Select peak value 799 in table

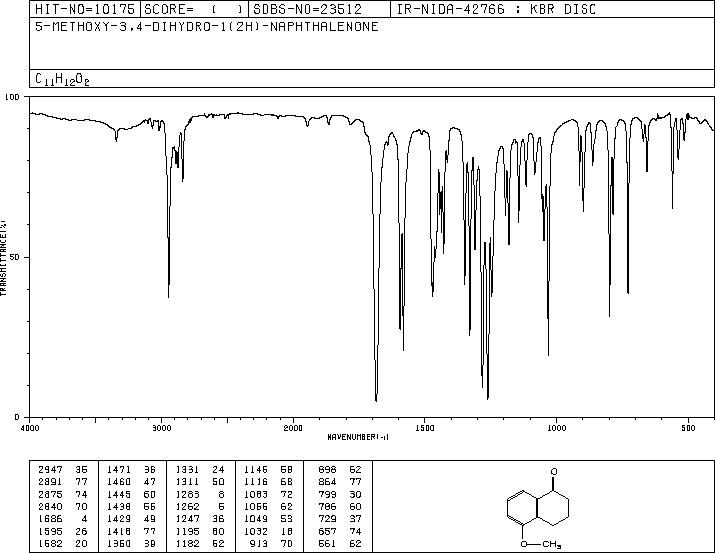[327, 494]
